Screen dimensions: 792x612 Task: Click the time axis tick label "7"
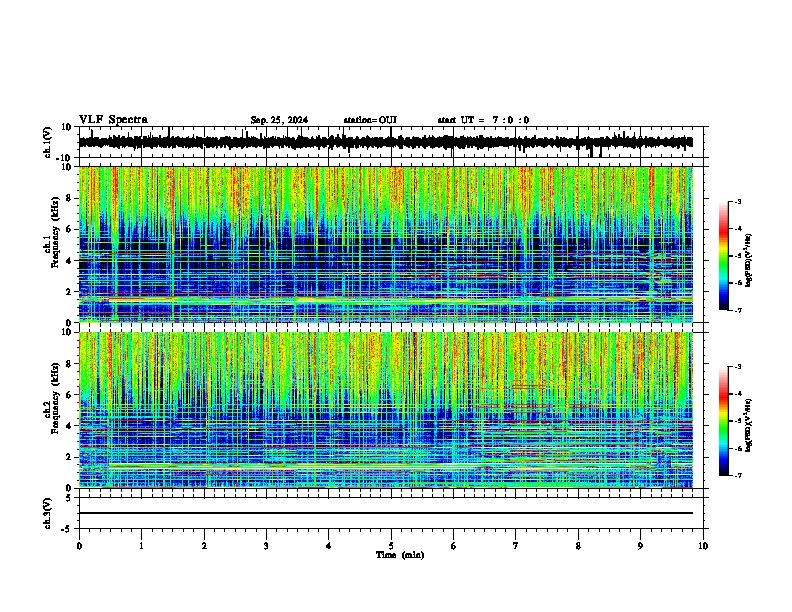[516, 546]
